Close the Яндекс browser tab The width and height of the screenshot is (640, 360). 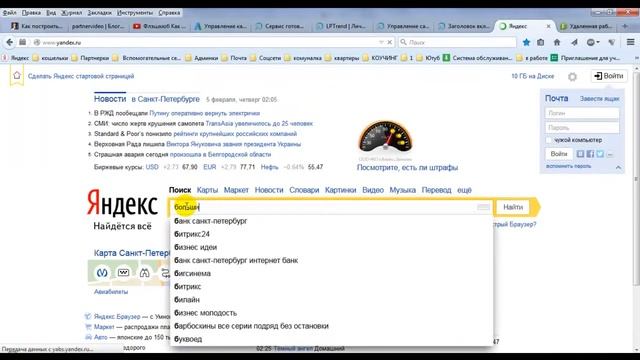tap(548, 26)
